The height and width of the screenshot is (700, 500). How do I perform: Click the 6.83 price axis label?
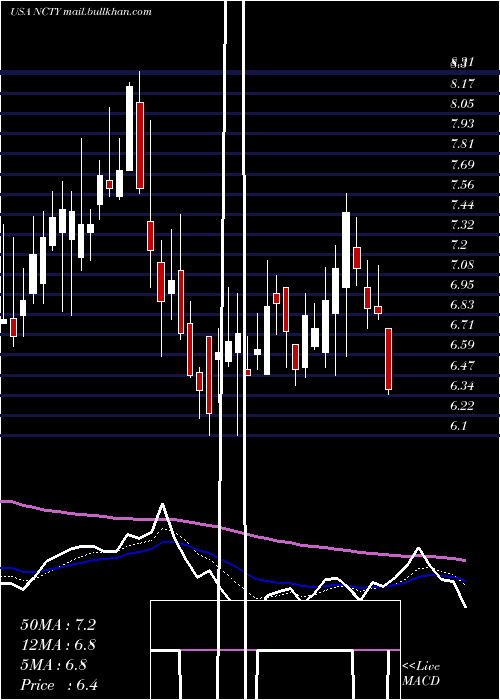(x=462, y=304)
